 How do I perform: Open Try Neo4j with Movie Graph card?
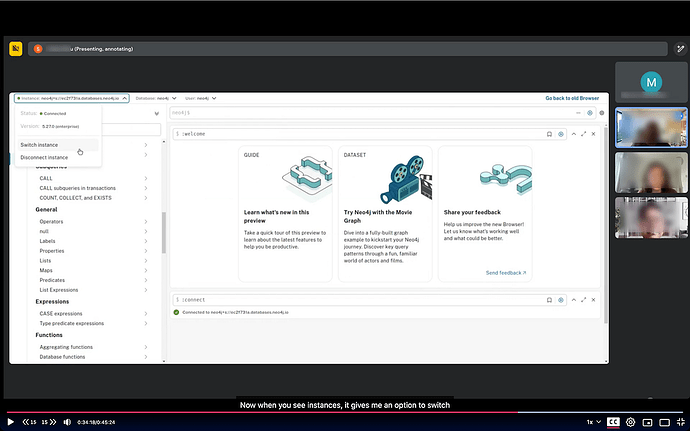(x=385, y=214)
